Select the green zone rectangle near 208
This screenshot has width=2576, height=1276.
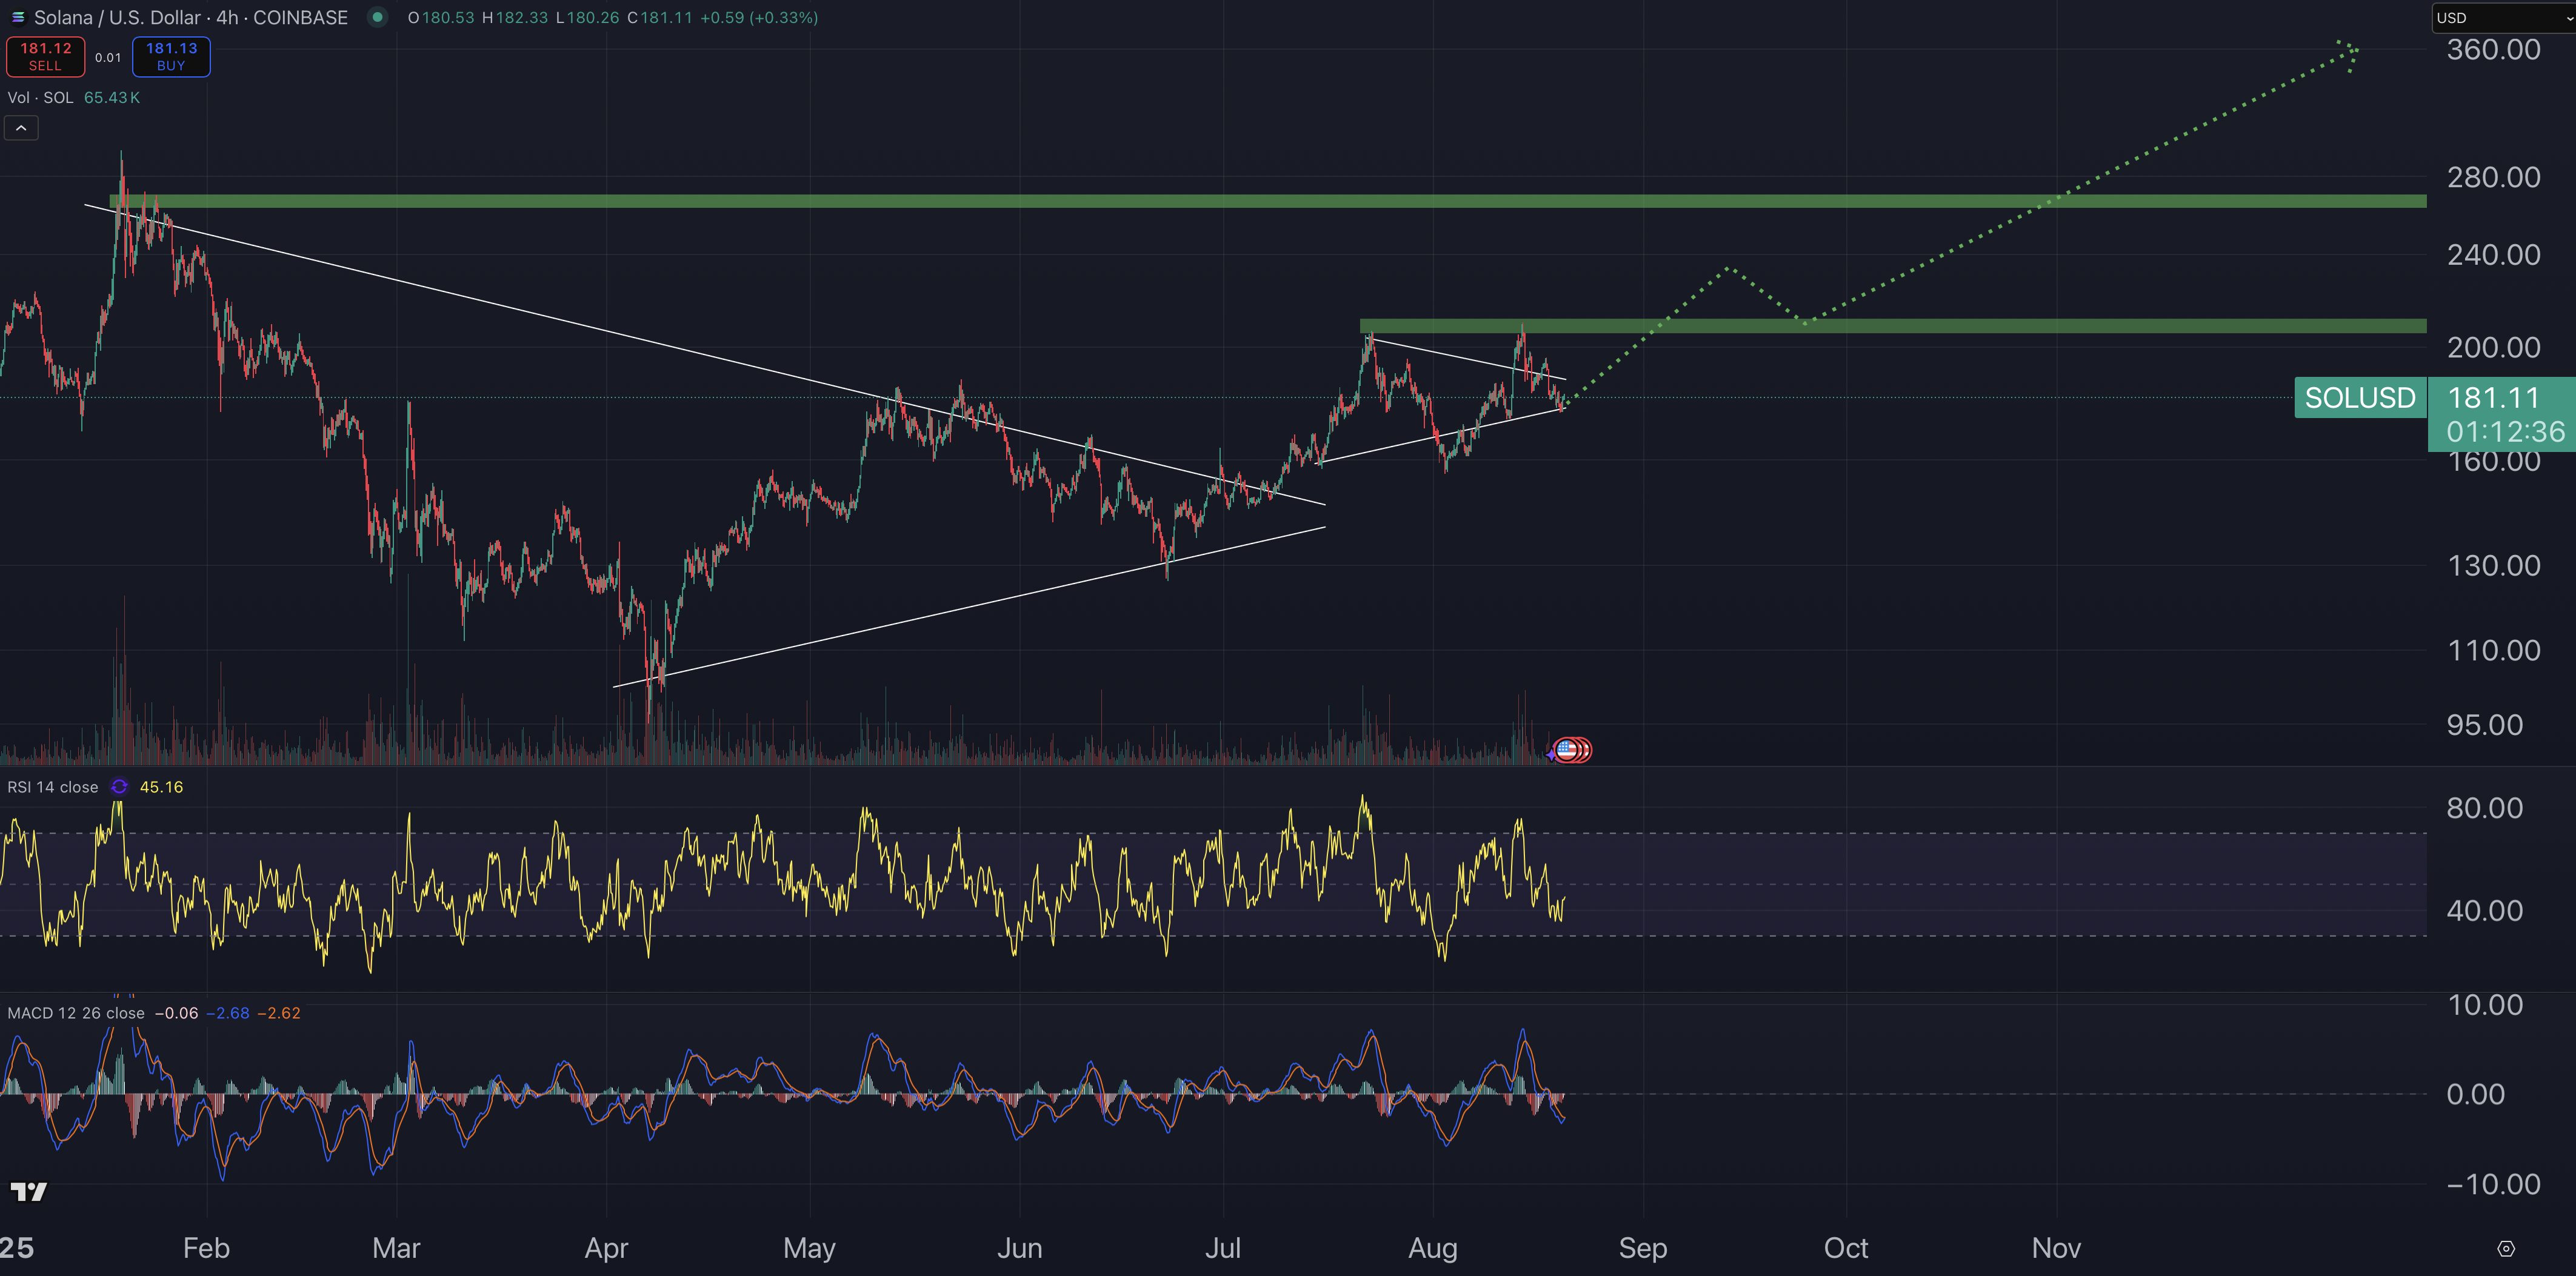pyautogui.click(x=1893, y=326)
